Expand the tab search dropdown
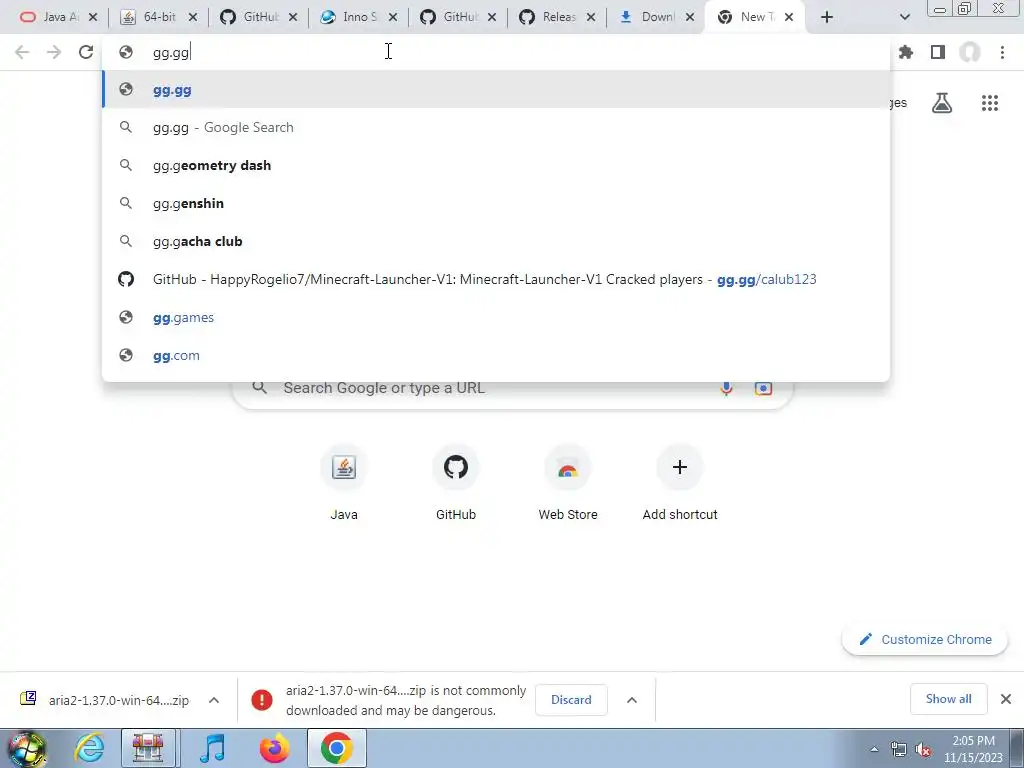The image size is (1024, 768). [x=904, y=17]
